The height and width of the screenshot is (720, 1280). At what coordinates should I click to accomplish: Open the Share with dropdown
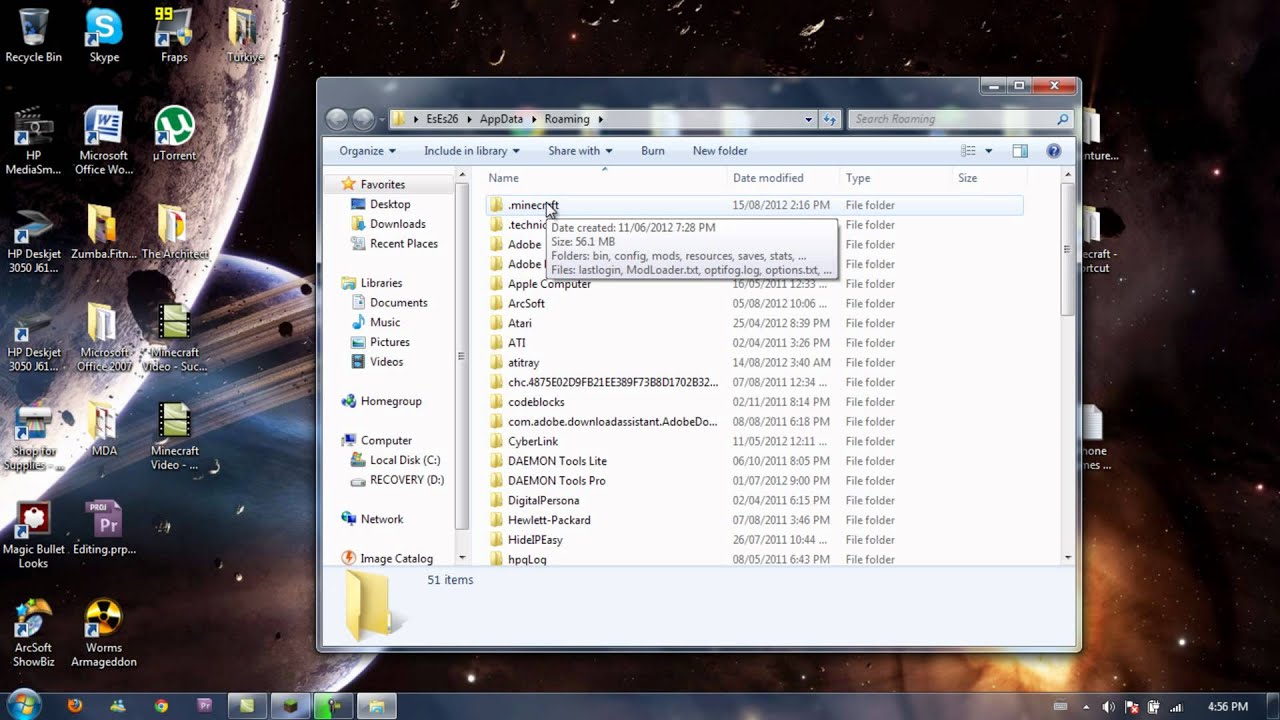[580, 151]
